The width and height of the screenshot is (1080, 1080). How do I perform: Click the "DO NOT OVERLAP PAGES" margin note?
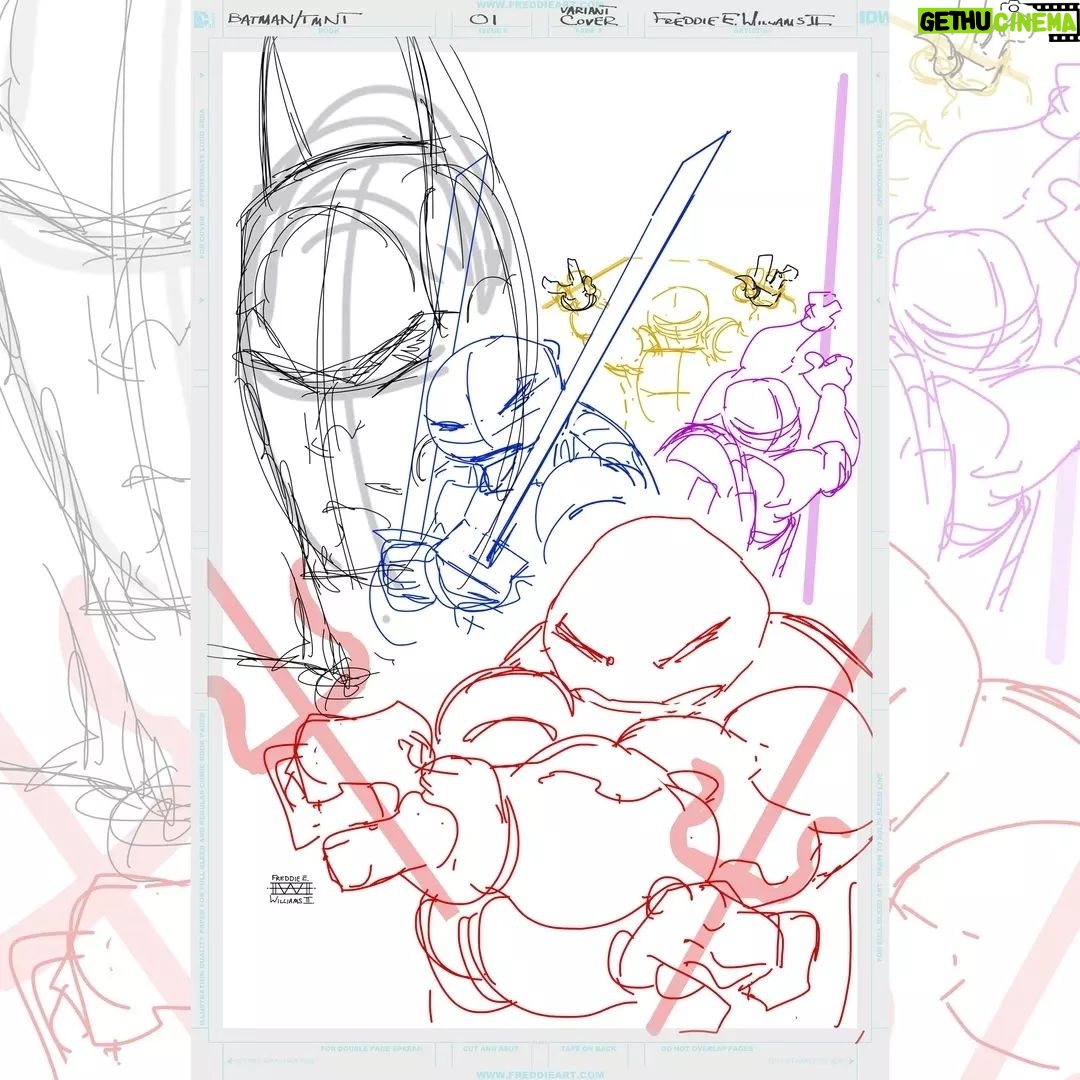coord(707,1049)
